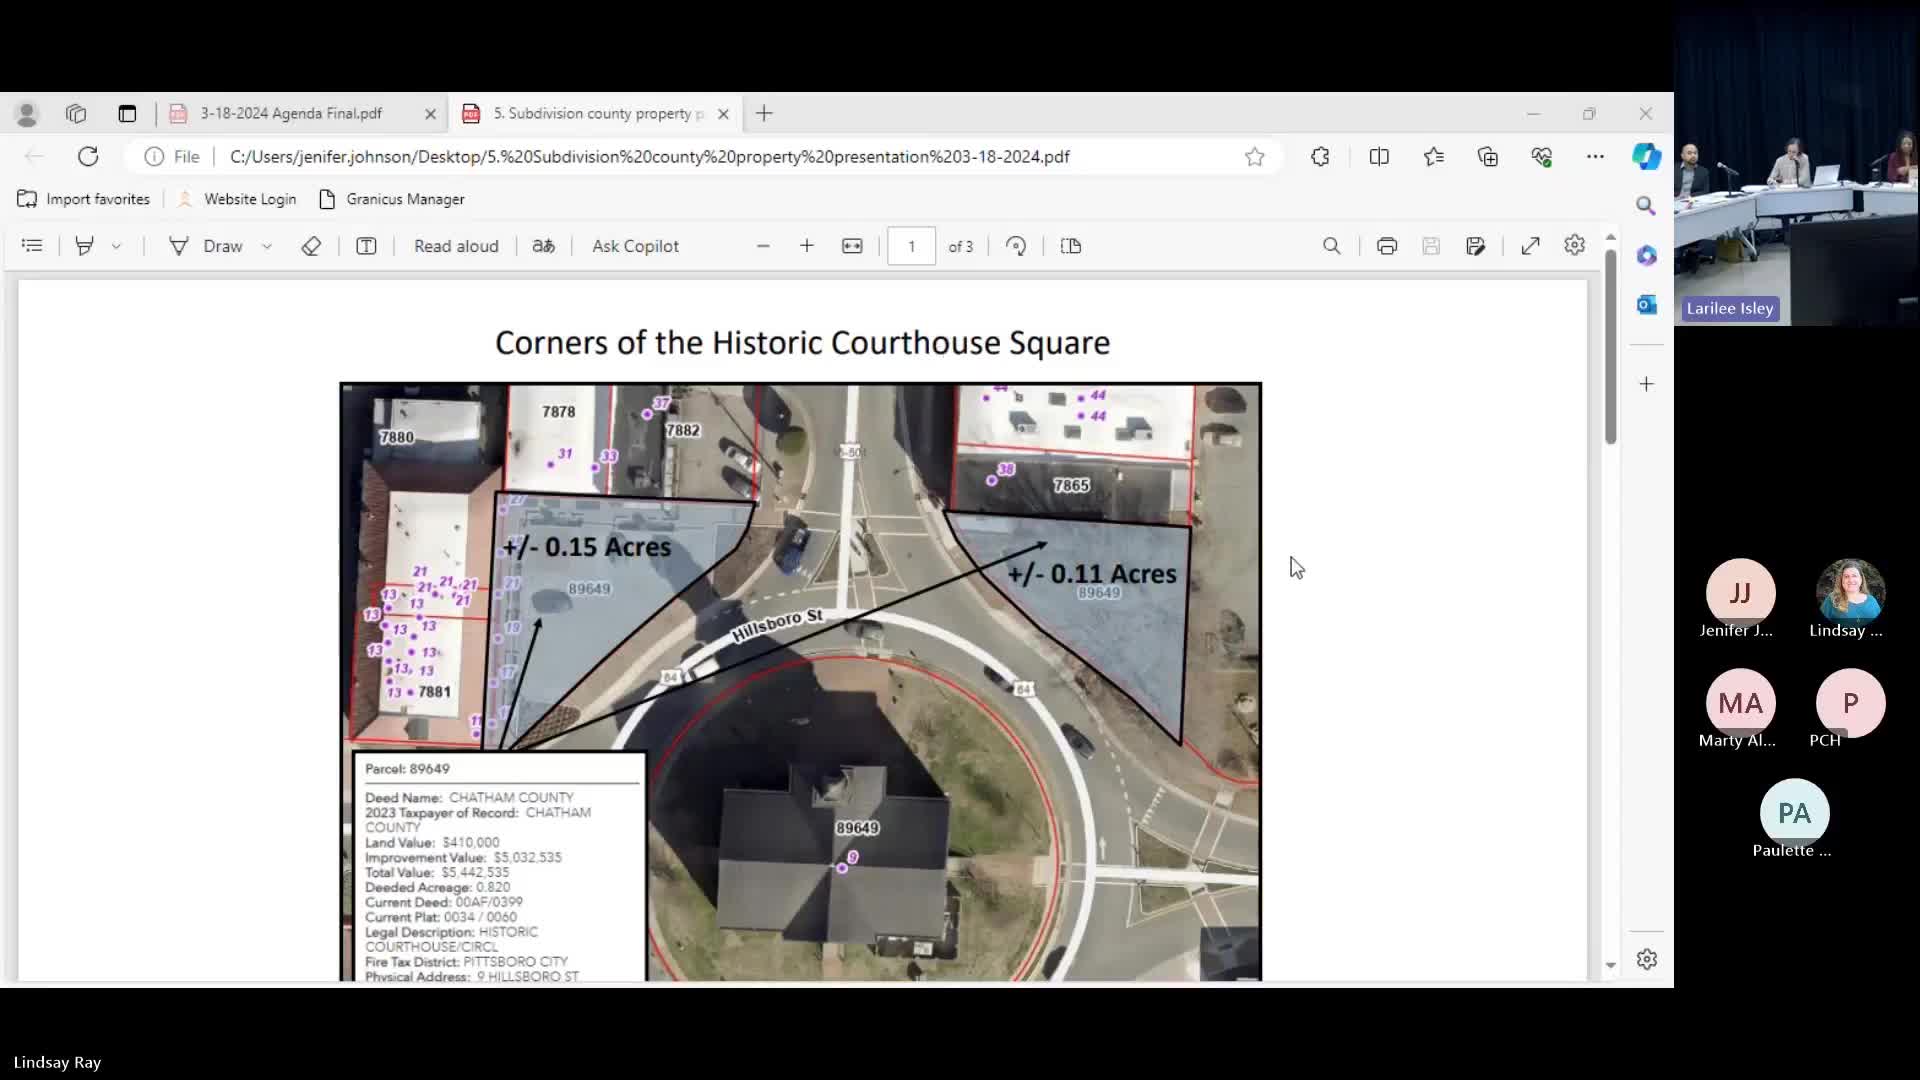This screenshot has width=1920, height=1080.
Task: Open a new browser tab
Action: point(764,114)
